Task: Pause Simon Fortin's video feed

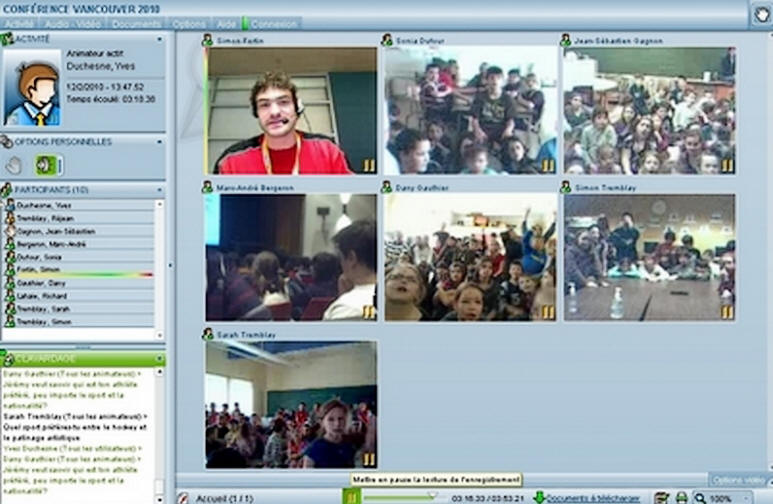Action: tap(370, 166)
